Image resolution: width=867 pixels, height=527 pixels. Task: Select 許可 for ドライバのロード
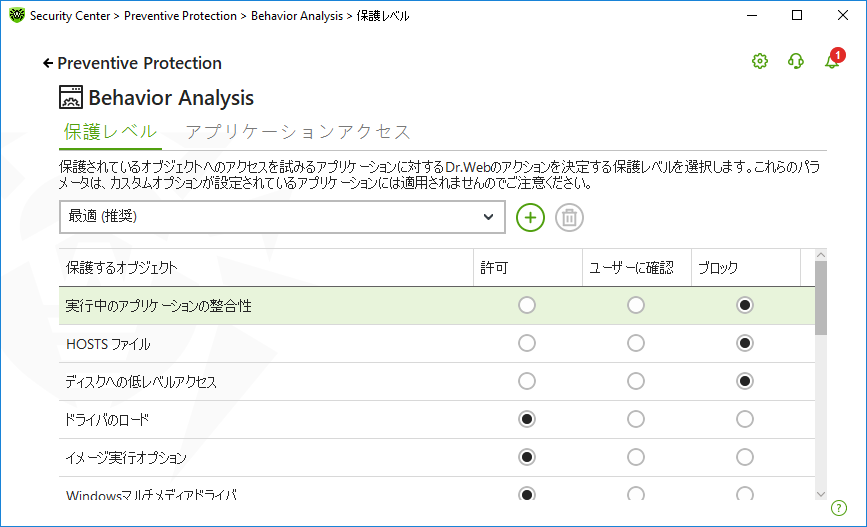(527, 419)
